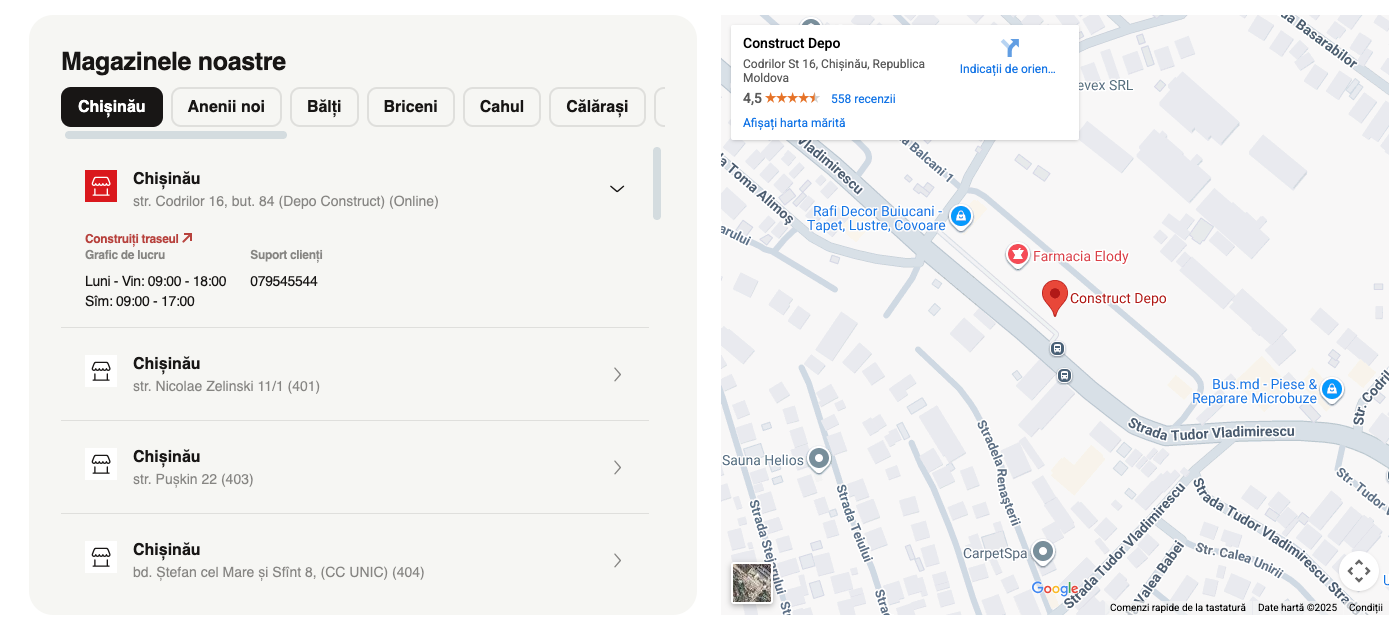Click Farmacia Elody pharmacy marker

coord(1017,256)
